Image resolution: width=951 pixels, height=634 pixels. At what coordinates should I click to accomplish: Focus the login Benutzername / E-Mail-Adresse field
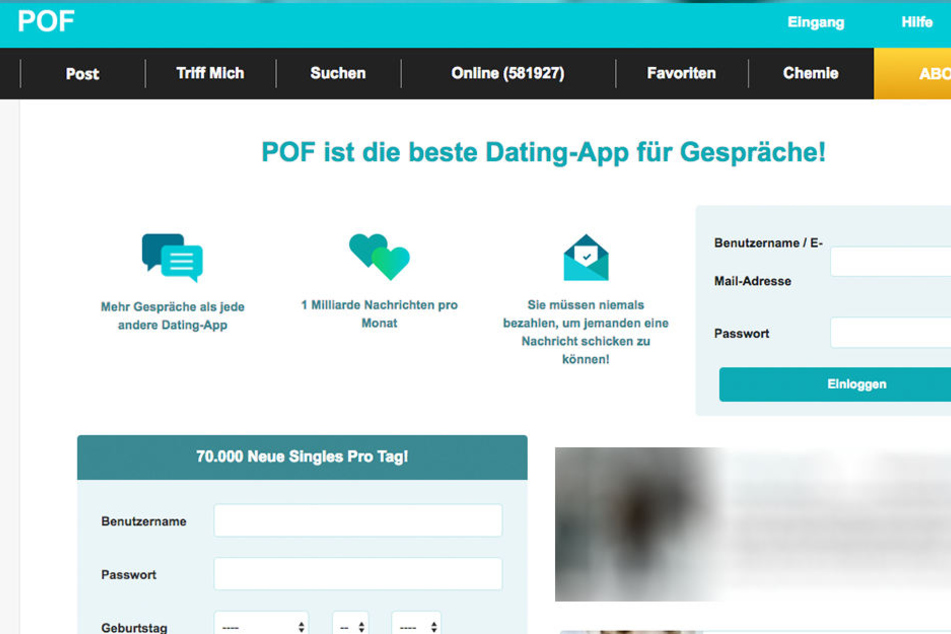point(890,261)
